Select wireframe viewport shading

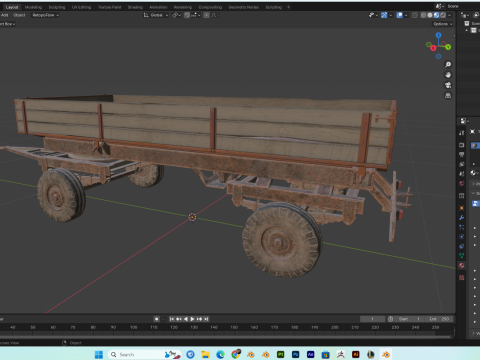423,15
